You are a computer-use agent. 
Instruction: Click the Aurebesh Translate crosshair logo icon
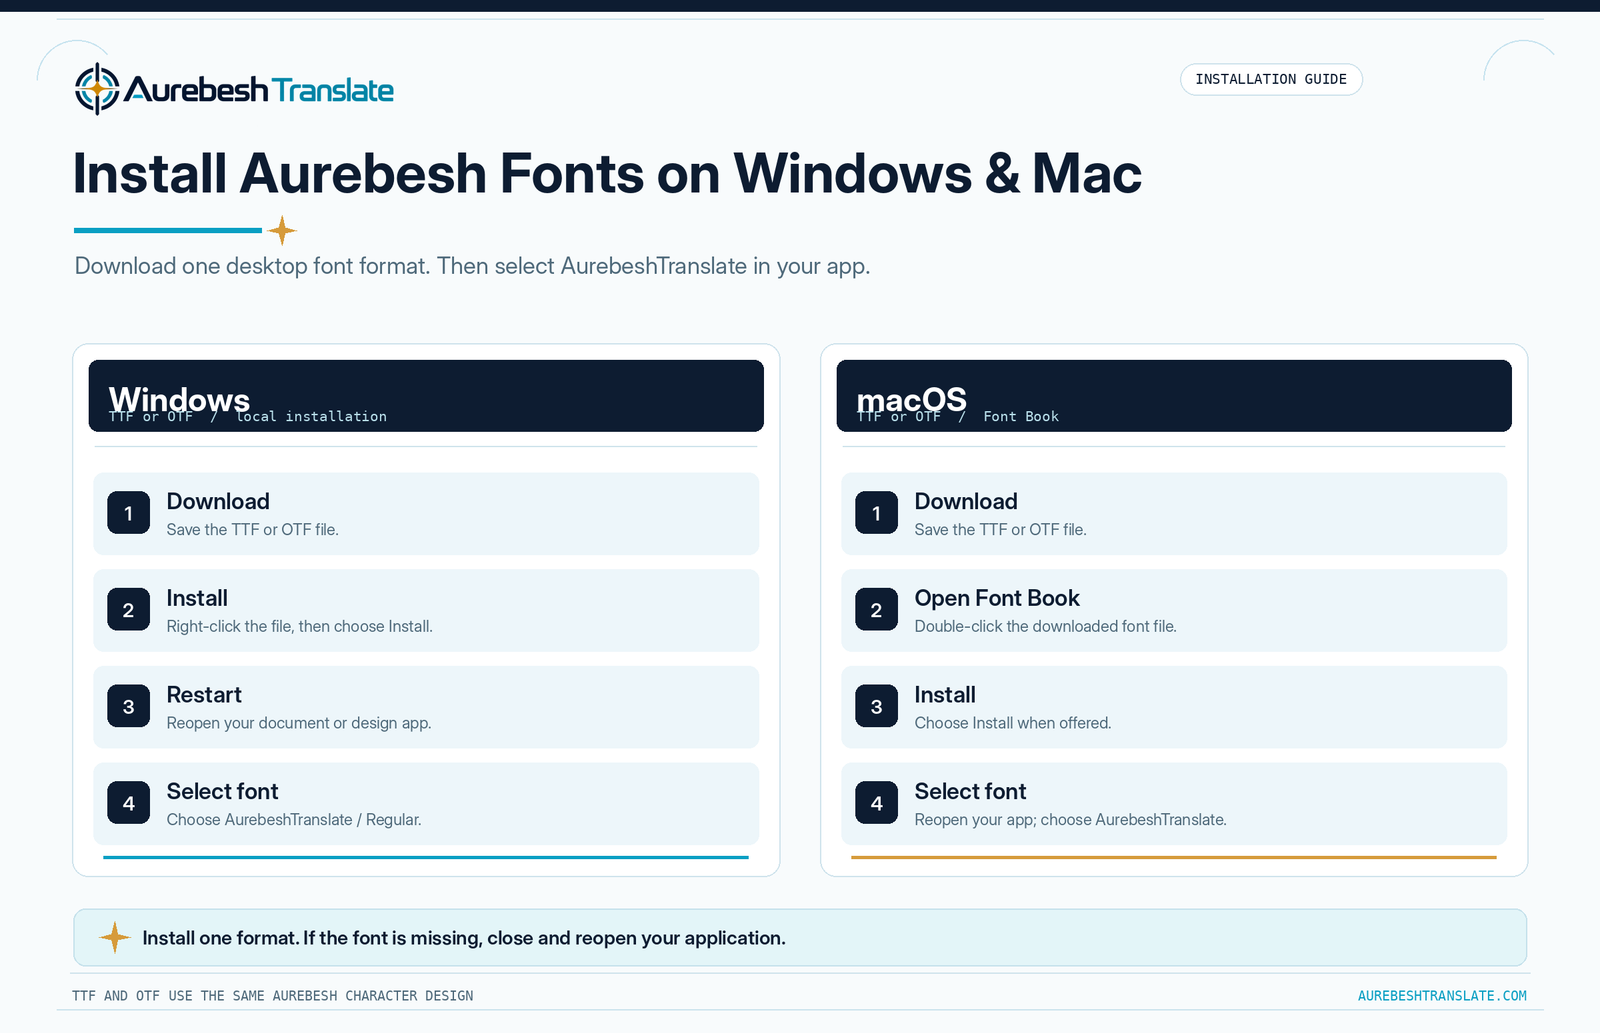(x=97, y=89)
